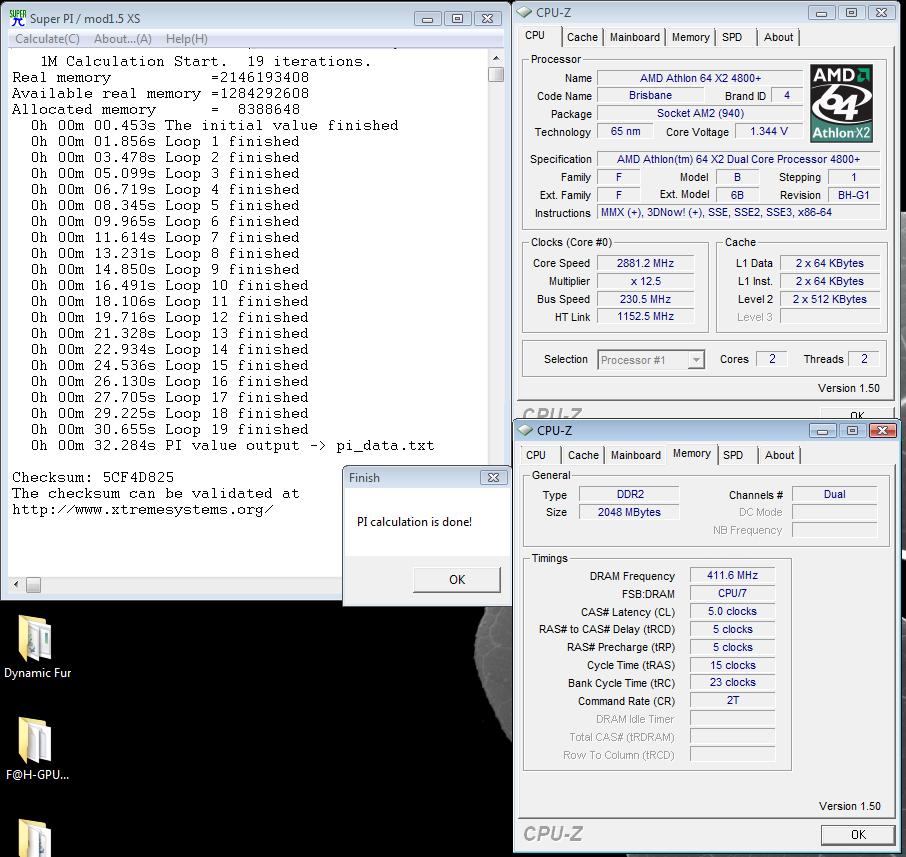Click the Package value Socket AM2 (940)
906x857 pixels.
pos(700,113)
